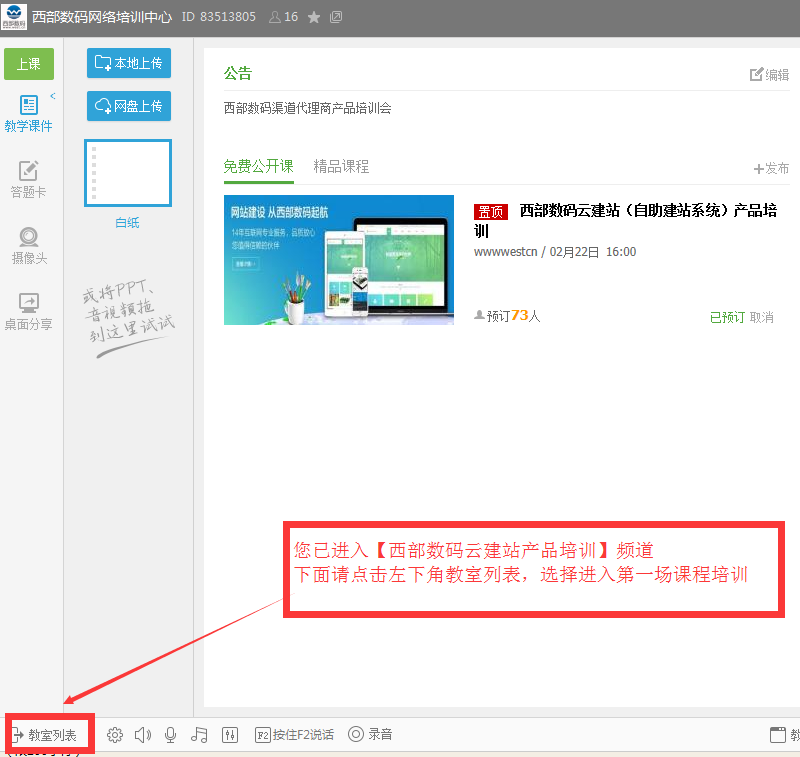Click the 上课 start-class button

click(29, 63)
